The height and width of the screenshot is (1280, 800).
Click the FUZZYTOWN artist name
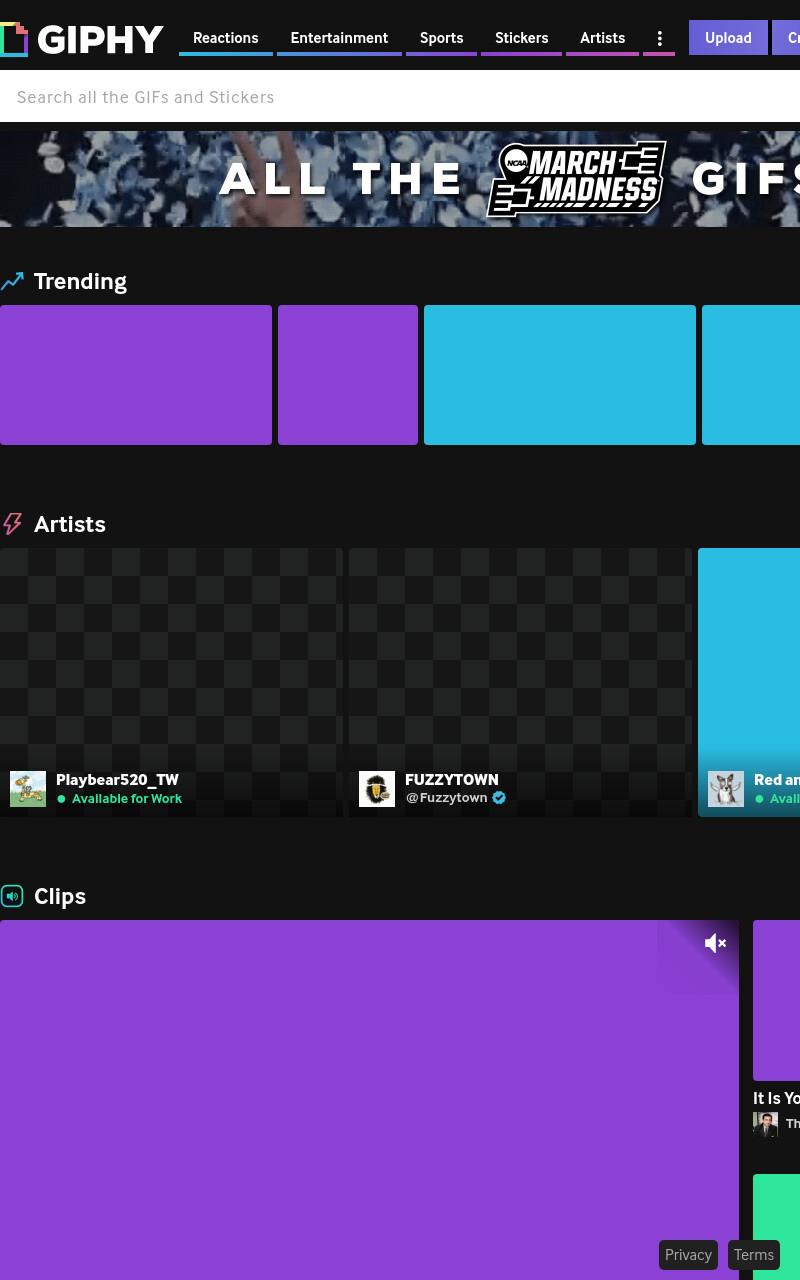[452, 779]
